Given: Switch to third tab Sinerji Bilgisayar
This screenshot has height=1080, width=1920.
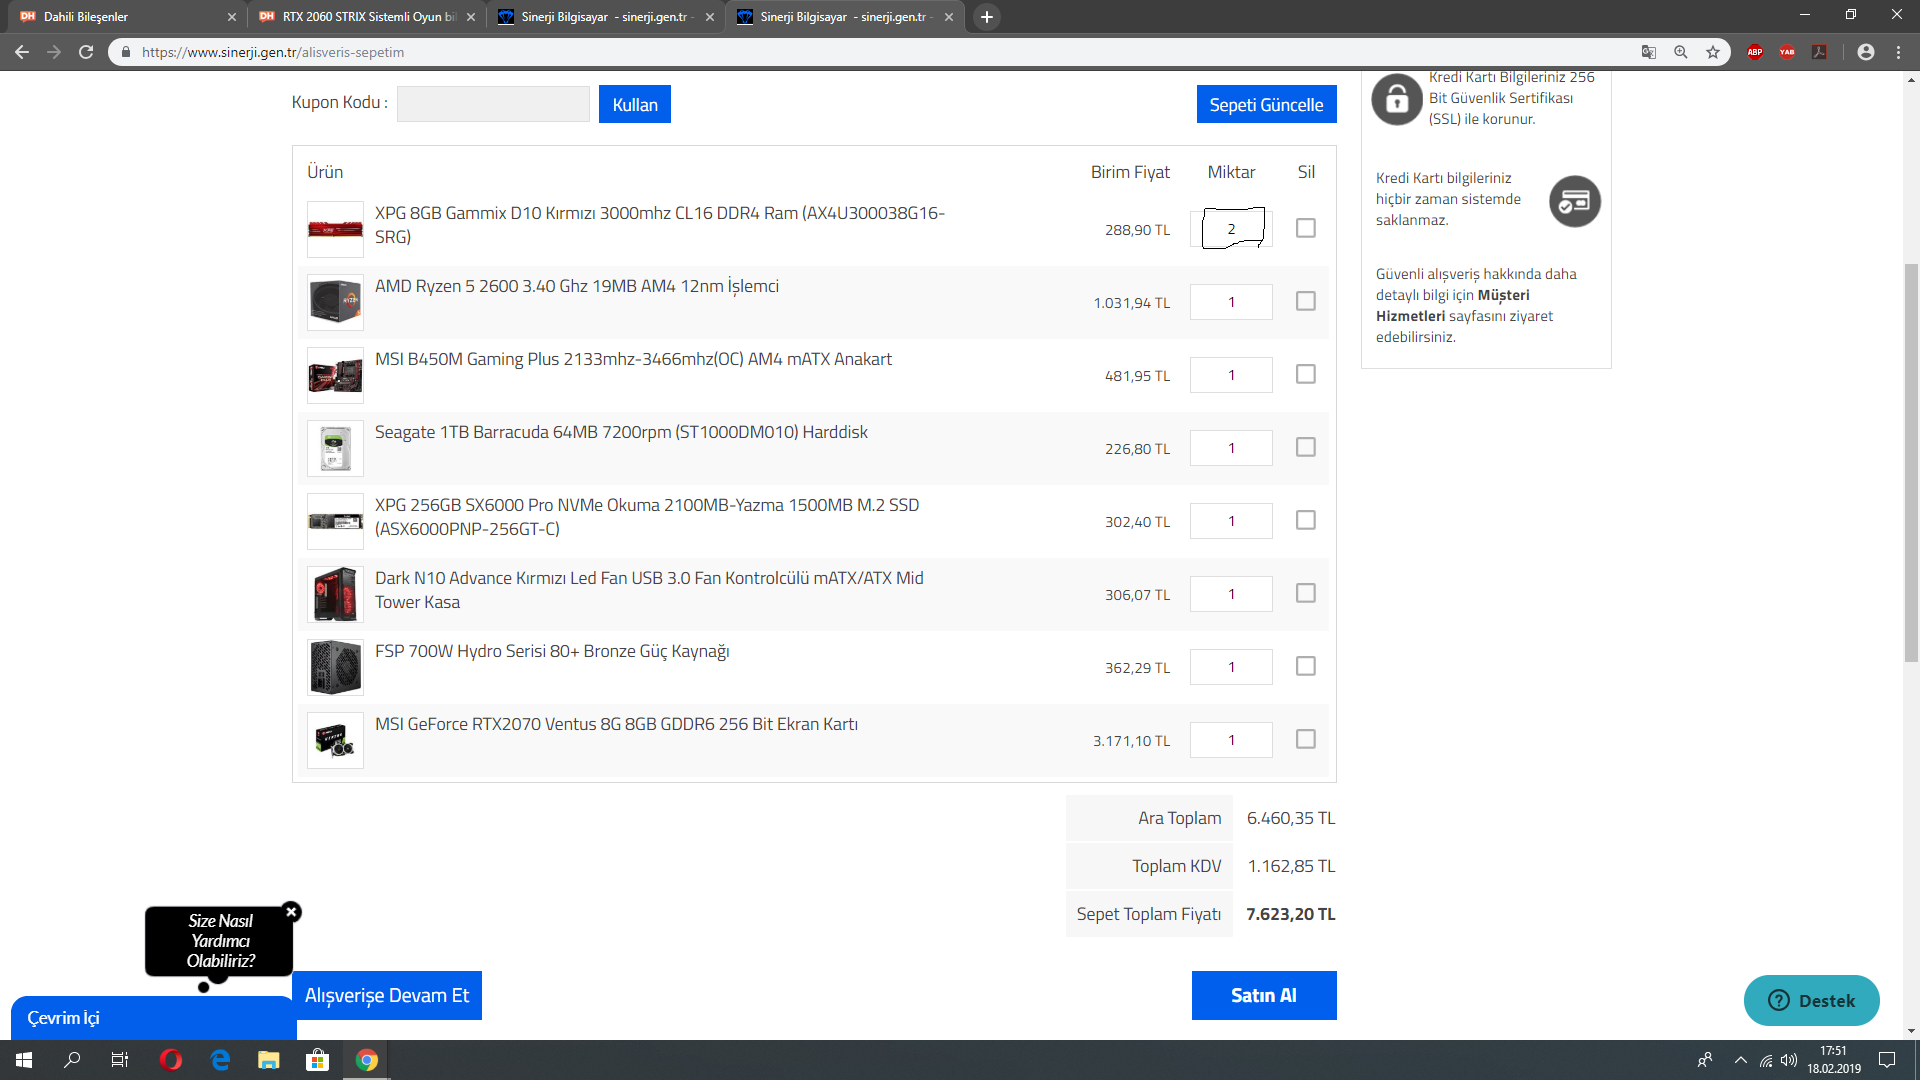Looking at the screenshot, I should tap(605, 17).
